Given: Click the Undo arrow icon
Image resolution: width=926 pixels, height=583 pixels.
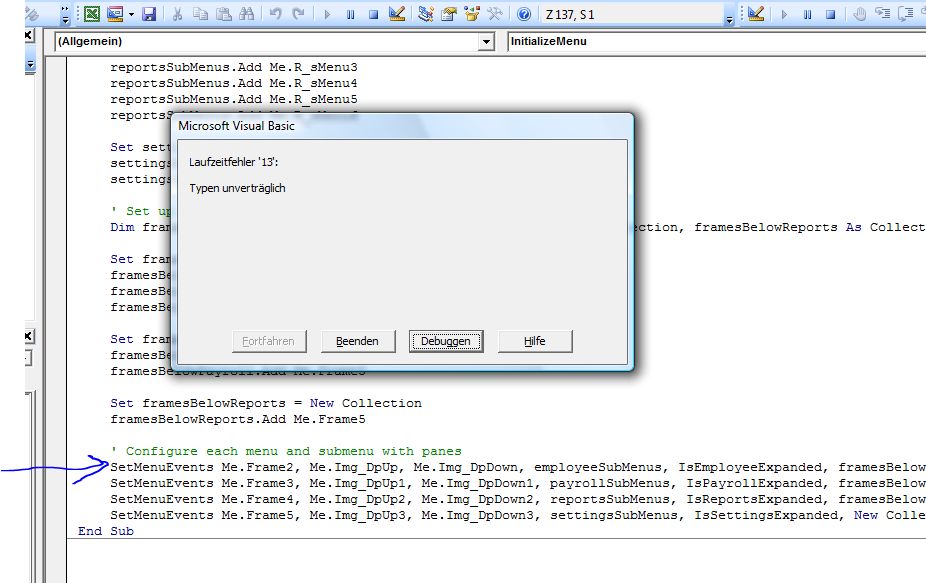Looking at the screenshot, I should click(x=276, y=14).
